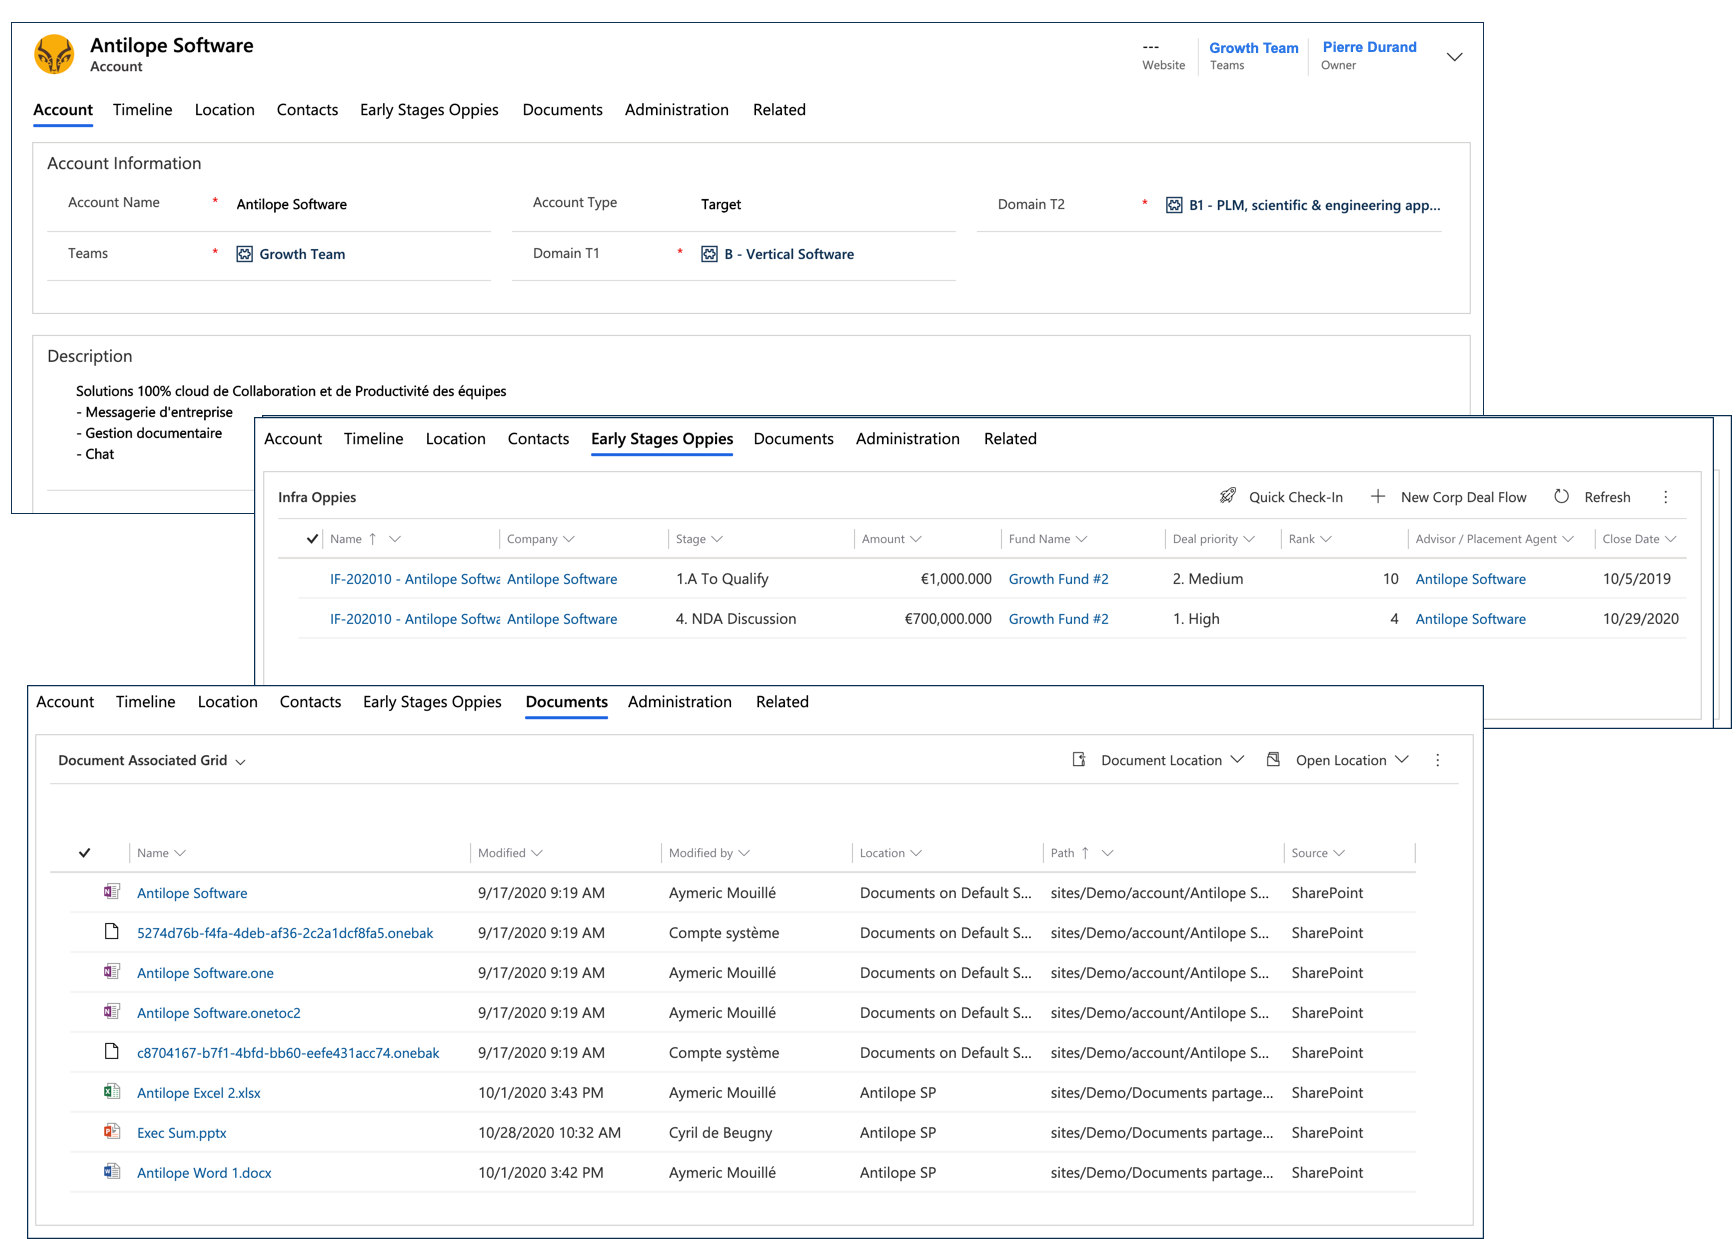Viewport: 1736px width, 1239px height.
Task: Open the Related tab in the Documents window
Action: 782,702
